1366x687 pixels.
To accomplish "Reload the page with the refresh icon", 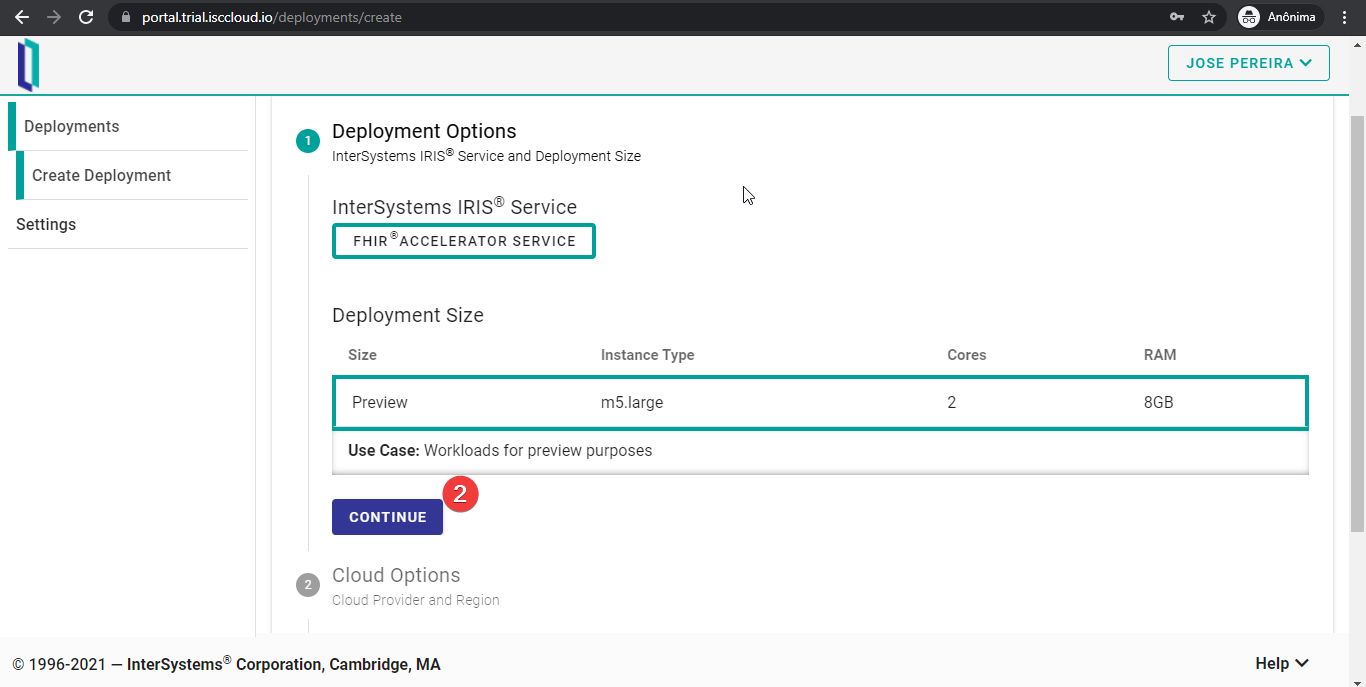I will click(86, 17).
